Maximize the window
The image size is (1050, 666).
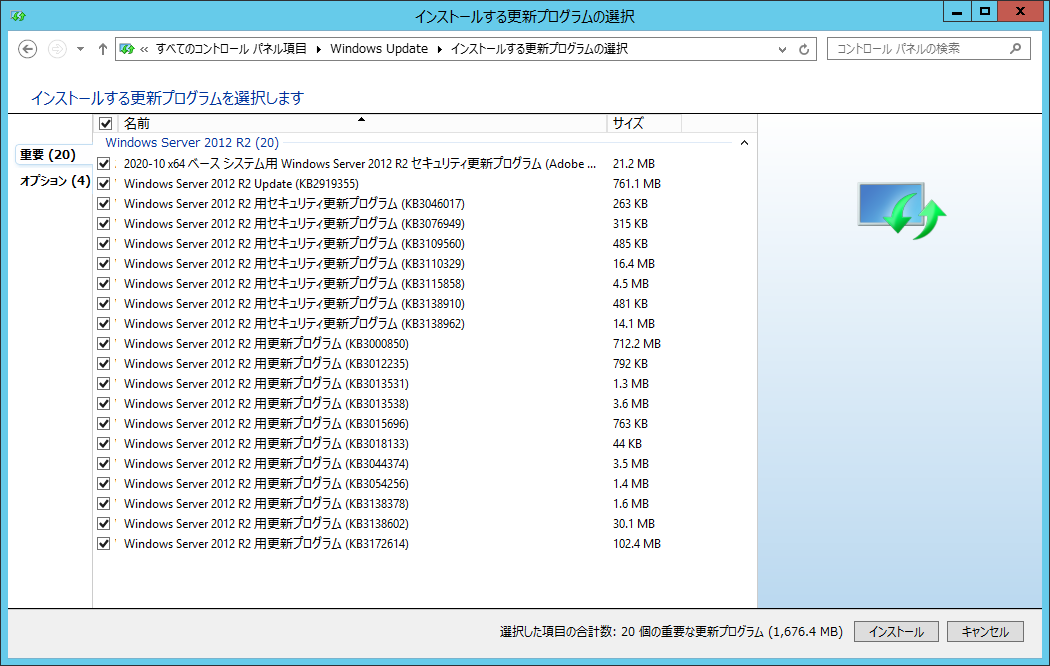984,11
